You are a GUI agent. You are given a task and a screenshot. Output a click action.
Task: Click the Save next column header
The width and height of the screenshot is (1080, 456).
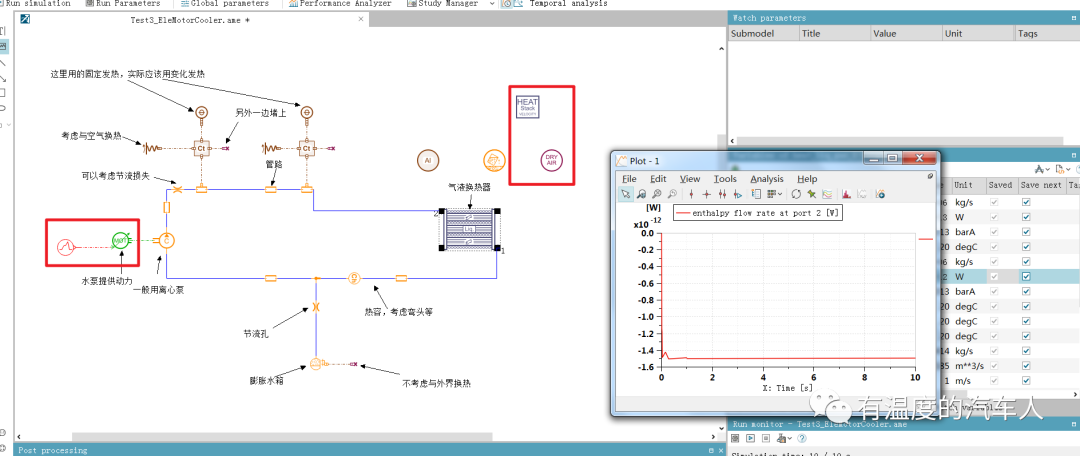pos(1041,185)
